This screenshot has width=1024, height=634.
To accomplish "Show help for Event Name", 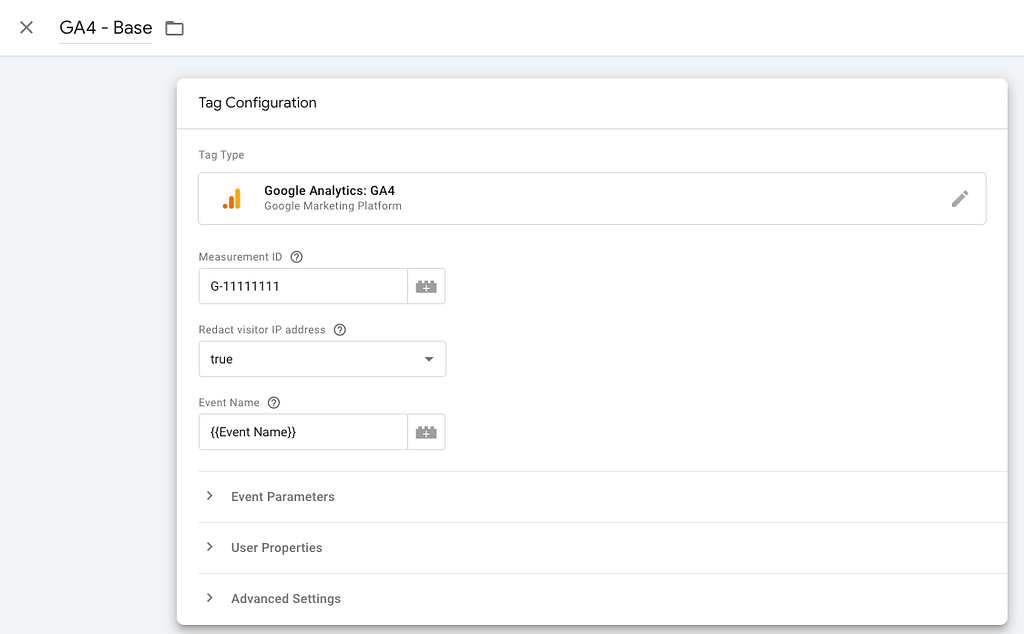I will pos(274,403).
